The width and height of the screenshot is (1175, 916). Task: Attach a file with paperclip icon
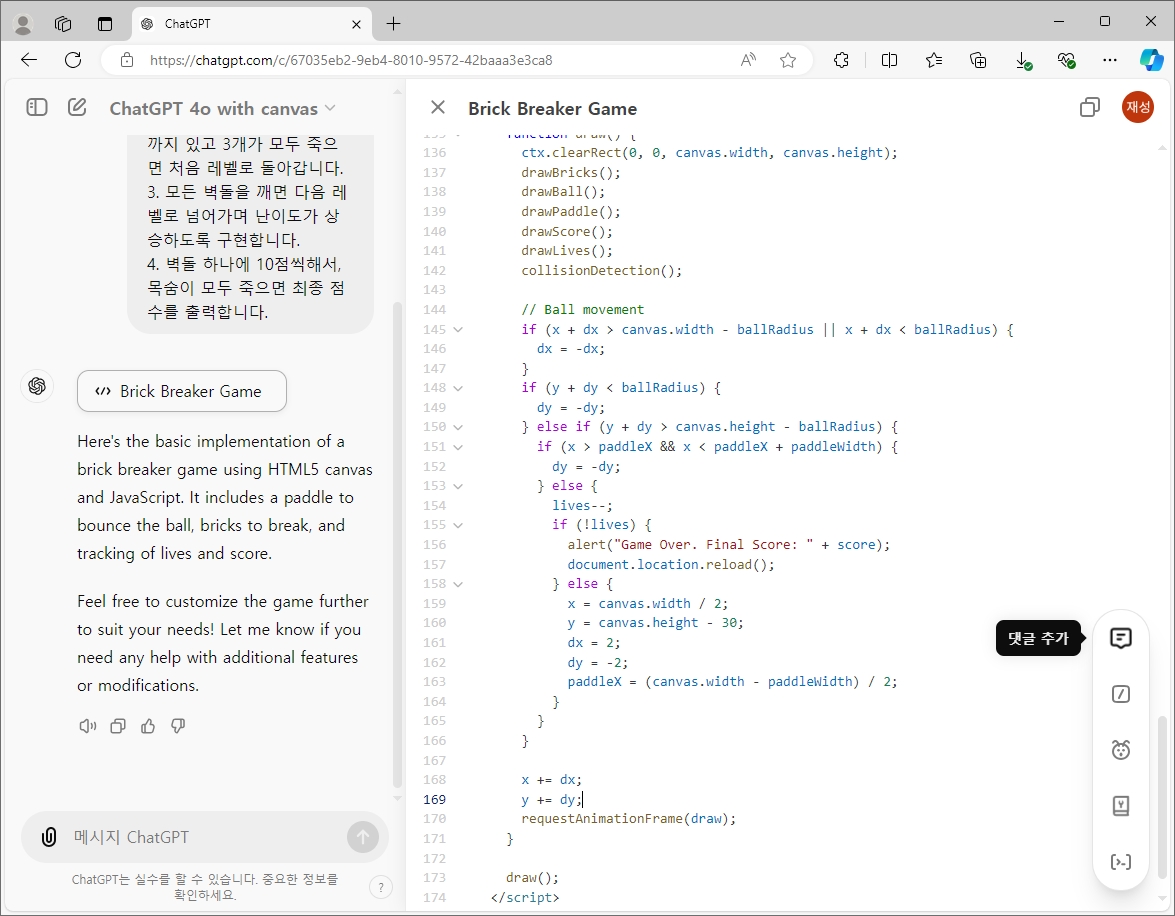point(49,837)
